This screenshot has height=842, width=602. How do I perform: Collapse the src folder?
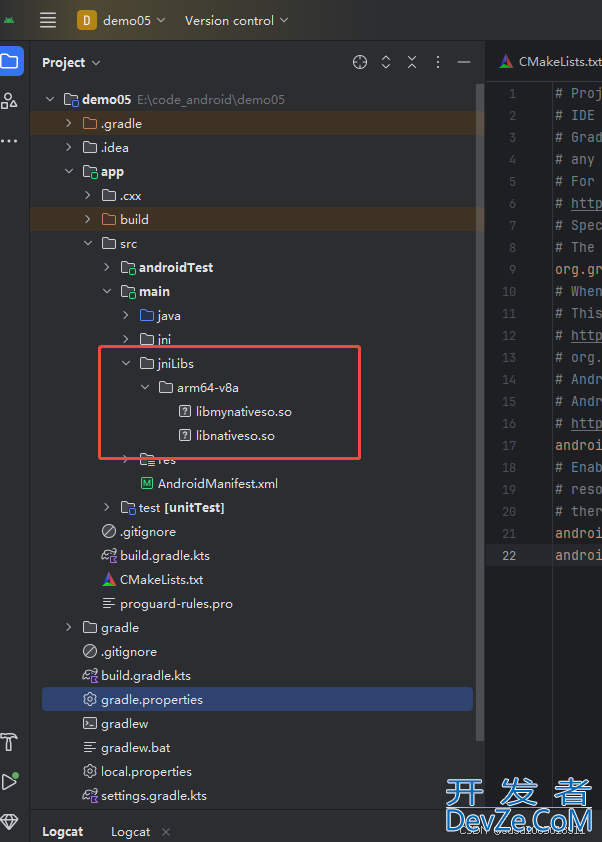88,243
